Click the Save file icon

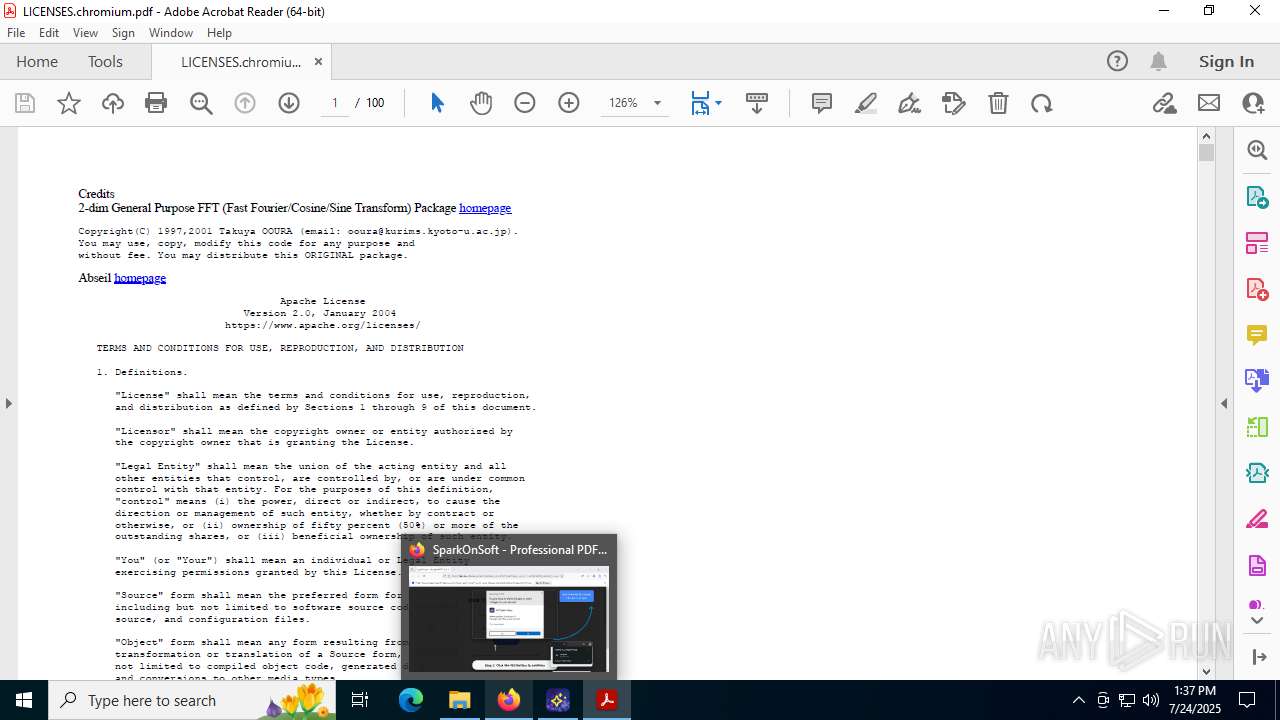[x=25, y=103]
